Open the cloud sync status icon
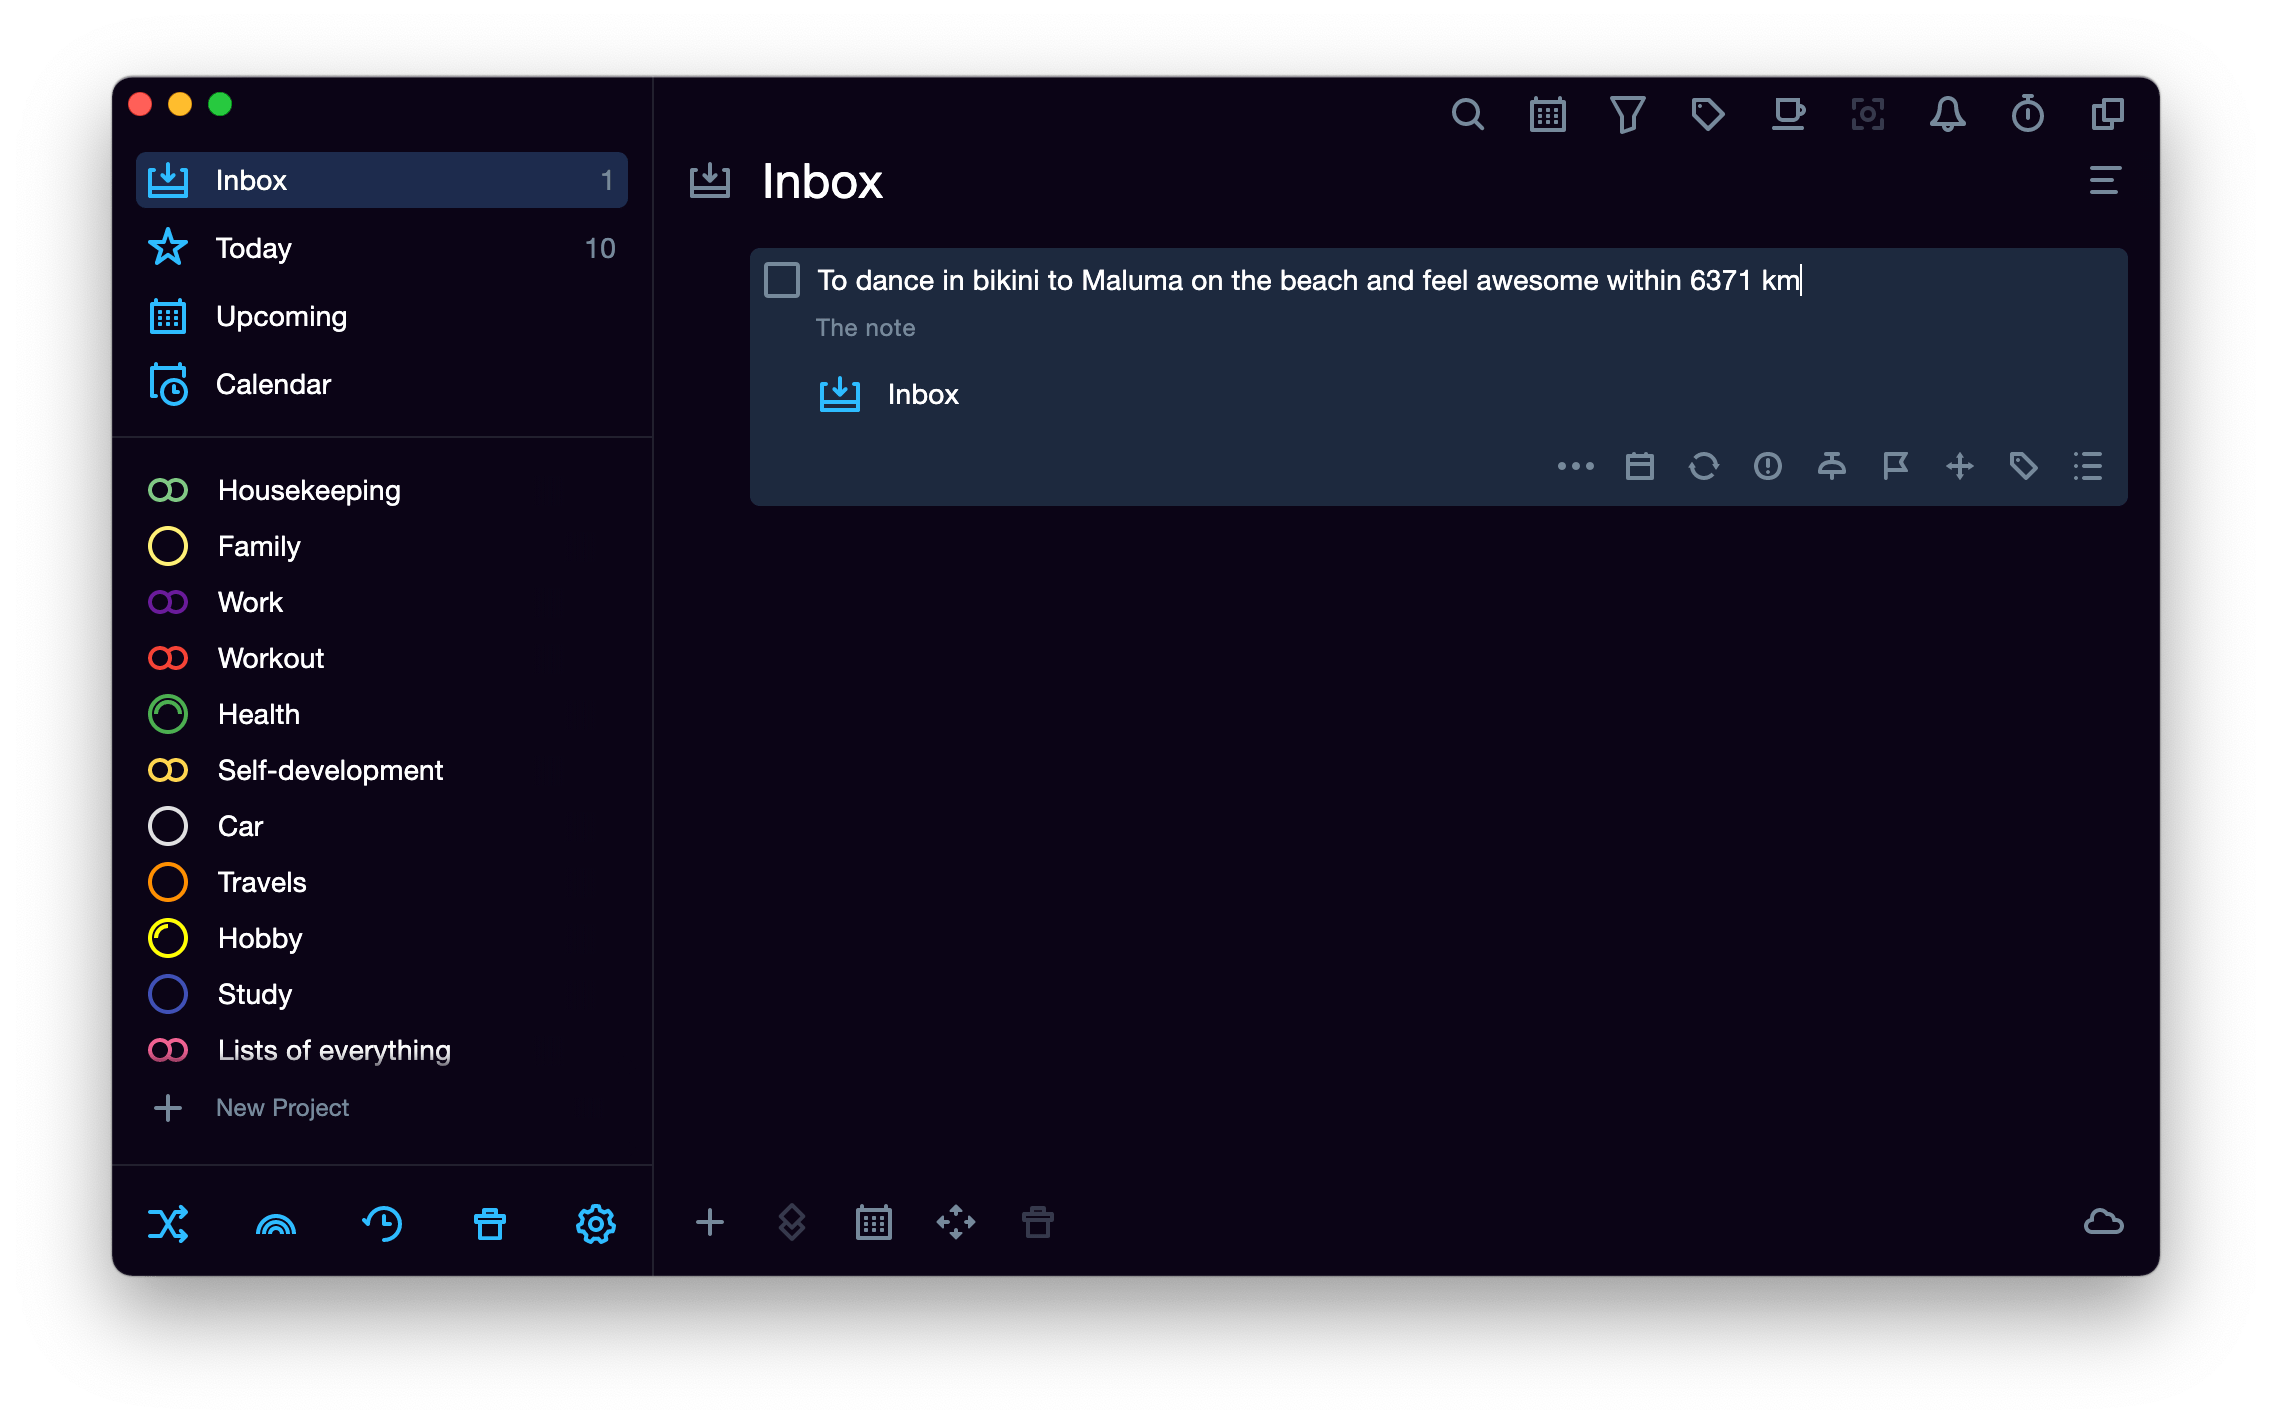Image resolution: width=2272 pixels, height=1424 pixels. click(x=2104, y=1222)
